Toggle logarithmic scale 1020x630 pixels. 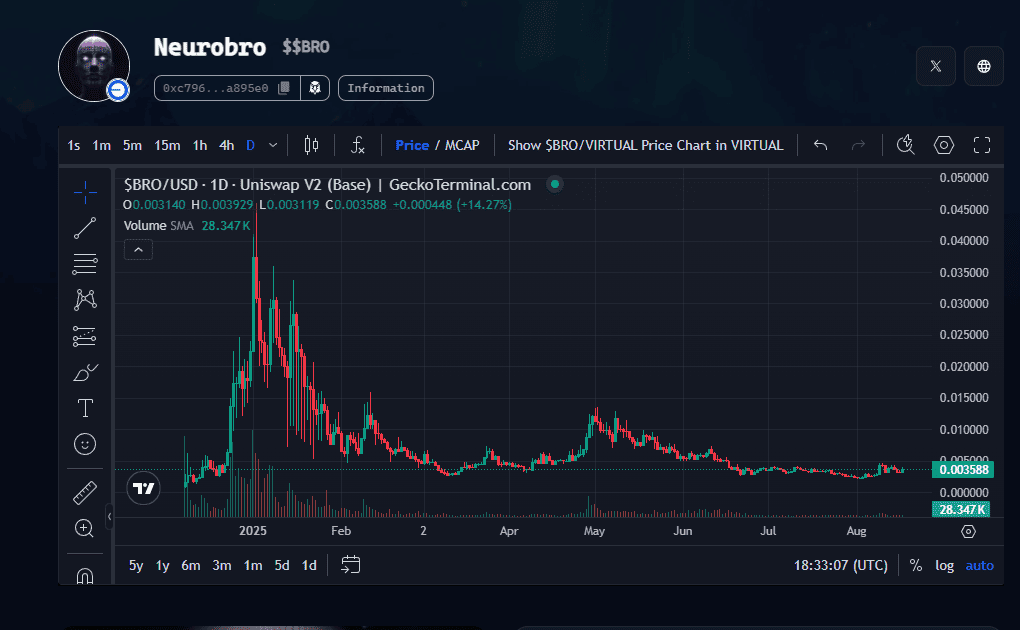[944, 566]
